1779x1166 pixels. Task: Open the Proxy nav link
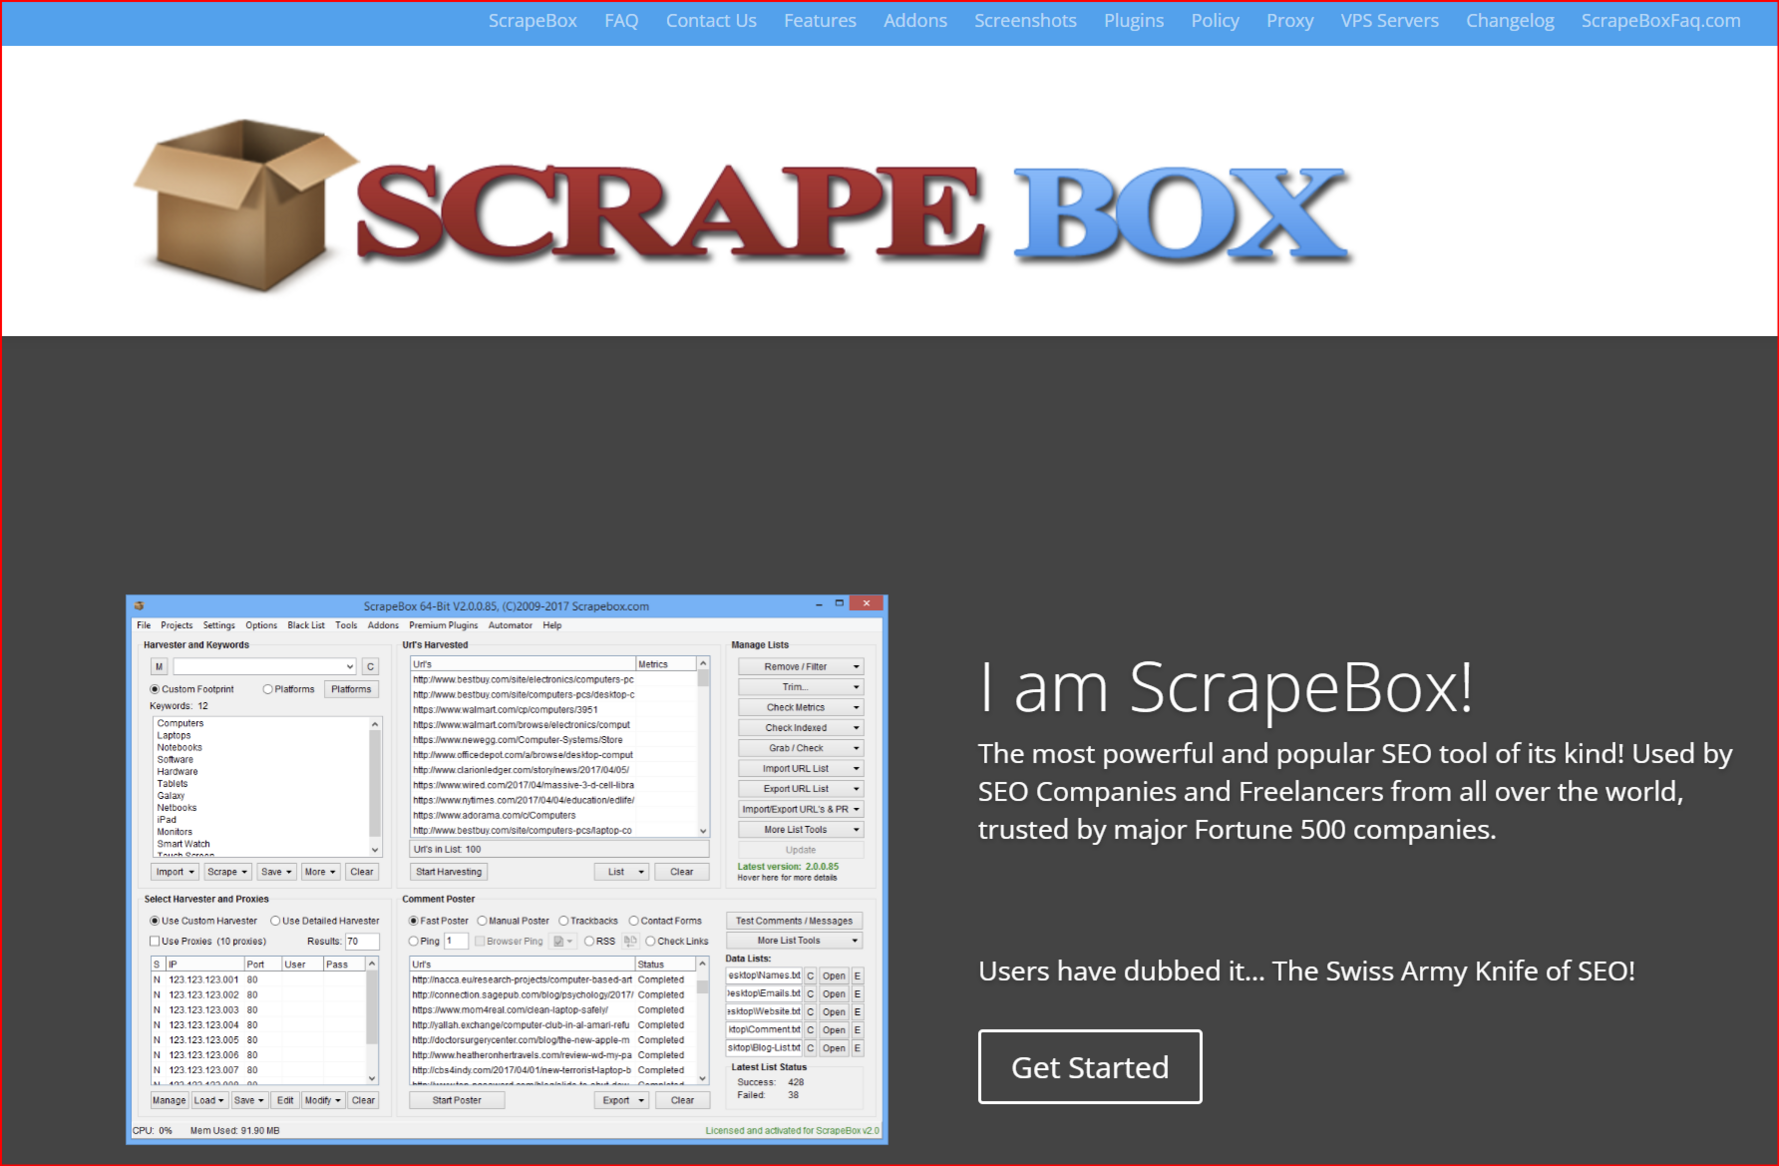pyautogui.click(x=1290, y=20)
